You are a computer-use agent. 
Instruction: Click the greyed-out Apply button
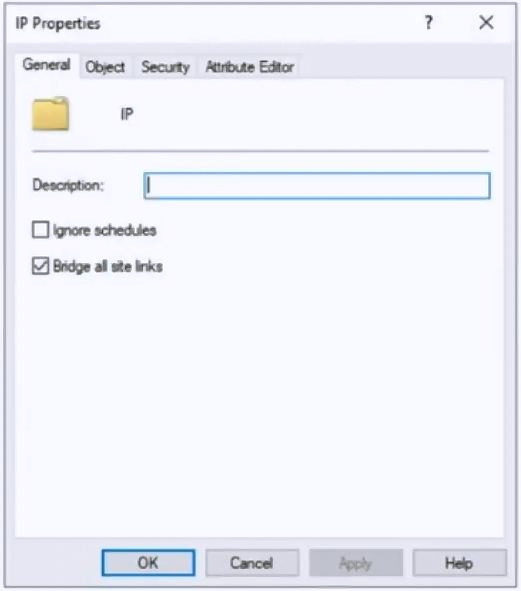(x=356, y=563)
